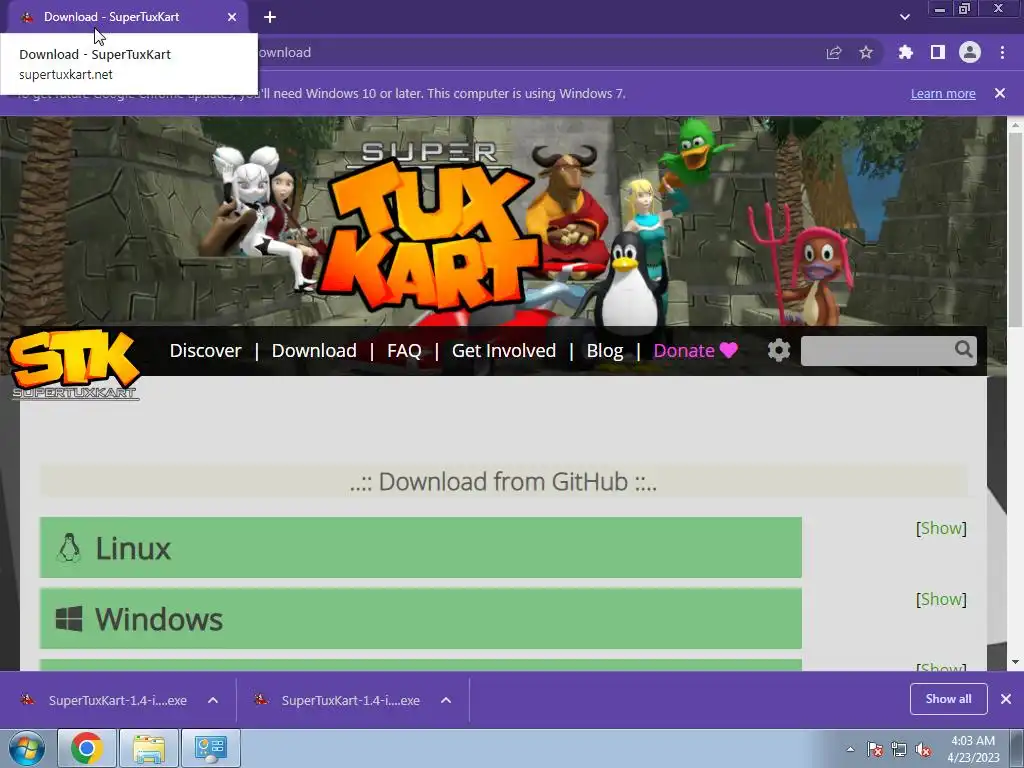Toggle the browser side panel
Image resolution: width=1024 pixels, height=768 pixels.
point(938,53)
